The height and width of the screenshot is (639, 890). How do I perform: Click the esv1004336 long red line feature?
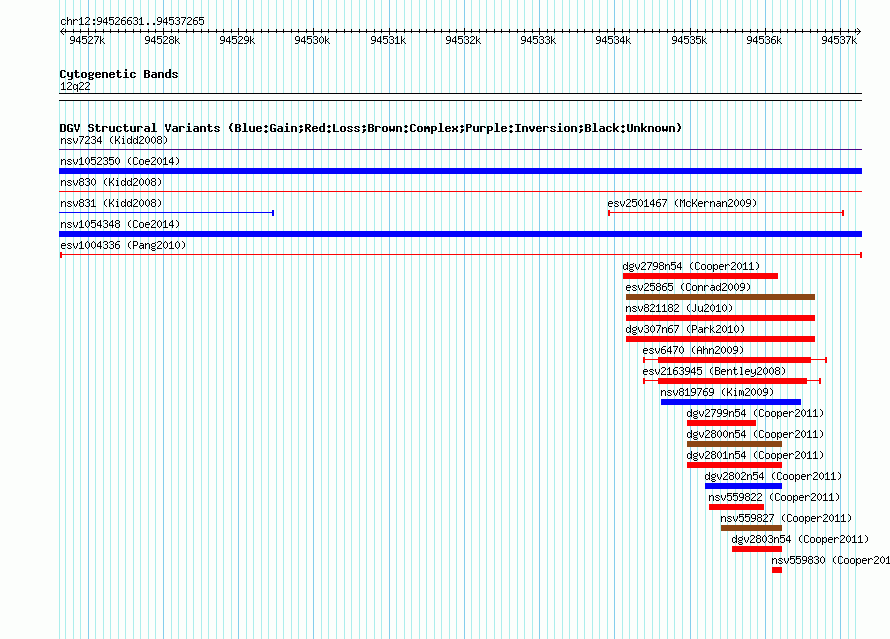[x=460, y=255]
